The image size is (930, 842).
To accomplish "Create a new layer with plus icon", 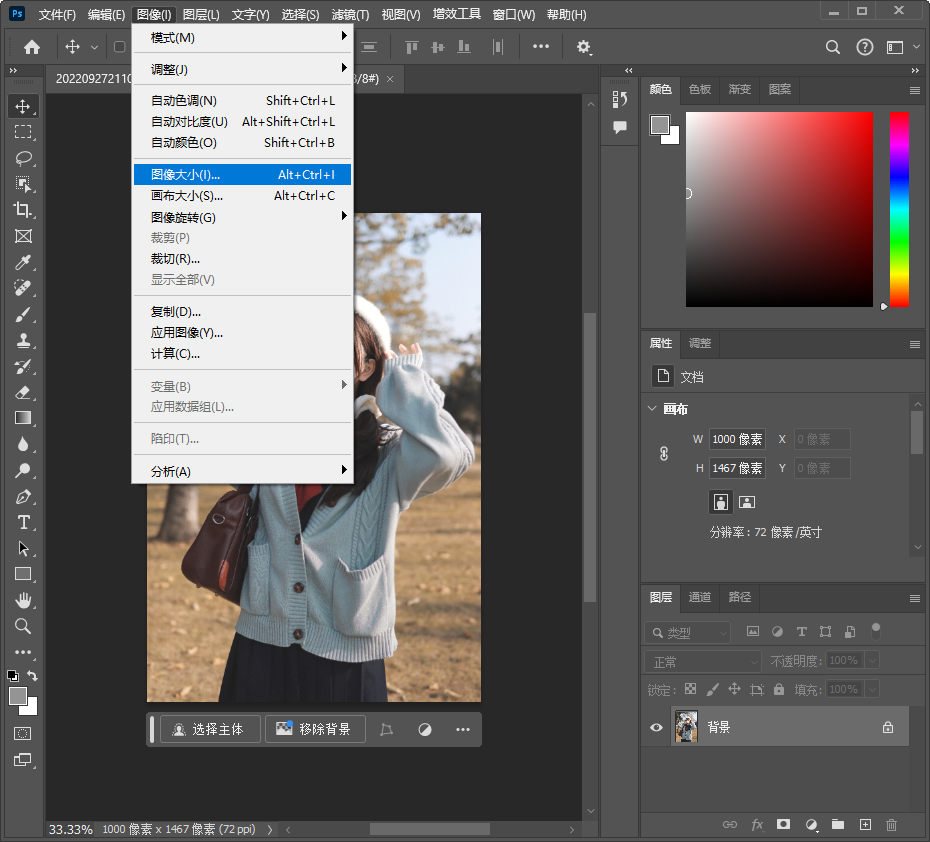I will pos(865,824).
